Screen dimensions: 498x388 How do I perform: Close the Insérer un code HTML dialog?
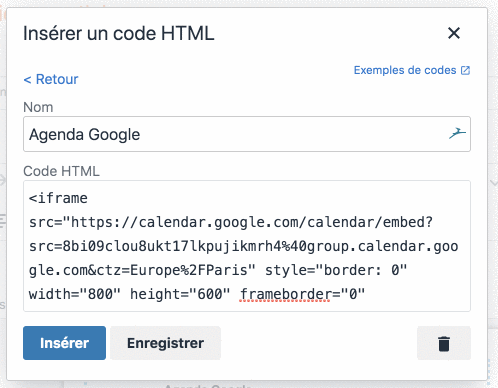tap(454, 33)
